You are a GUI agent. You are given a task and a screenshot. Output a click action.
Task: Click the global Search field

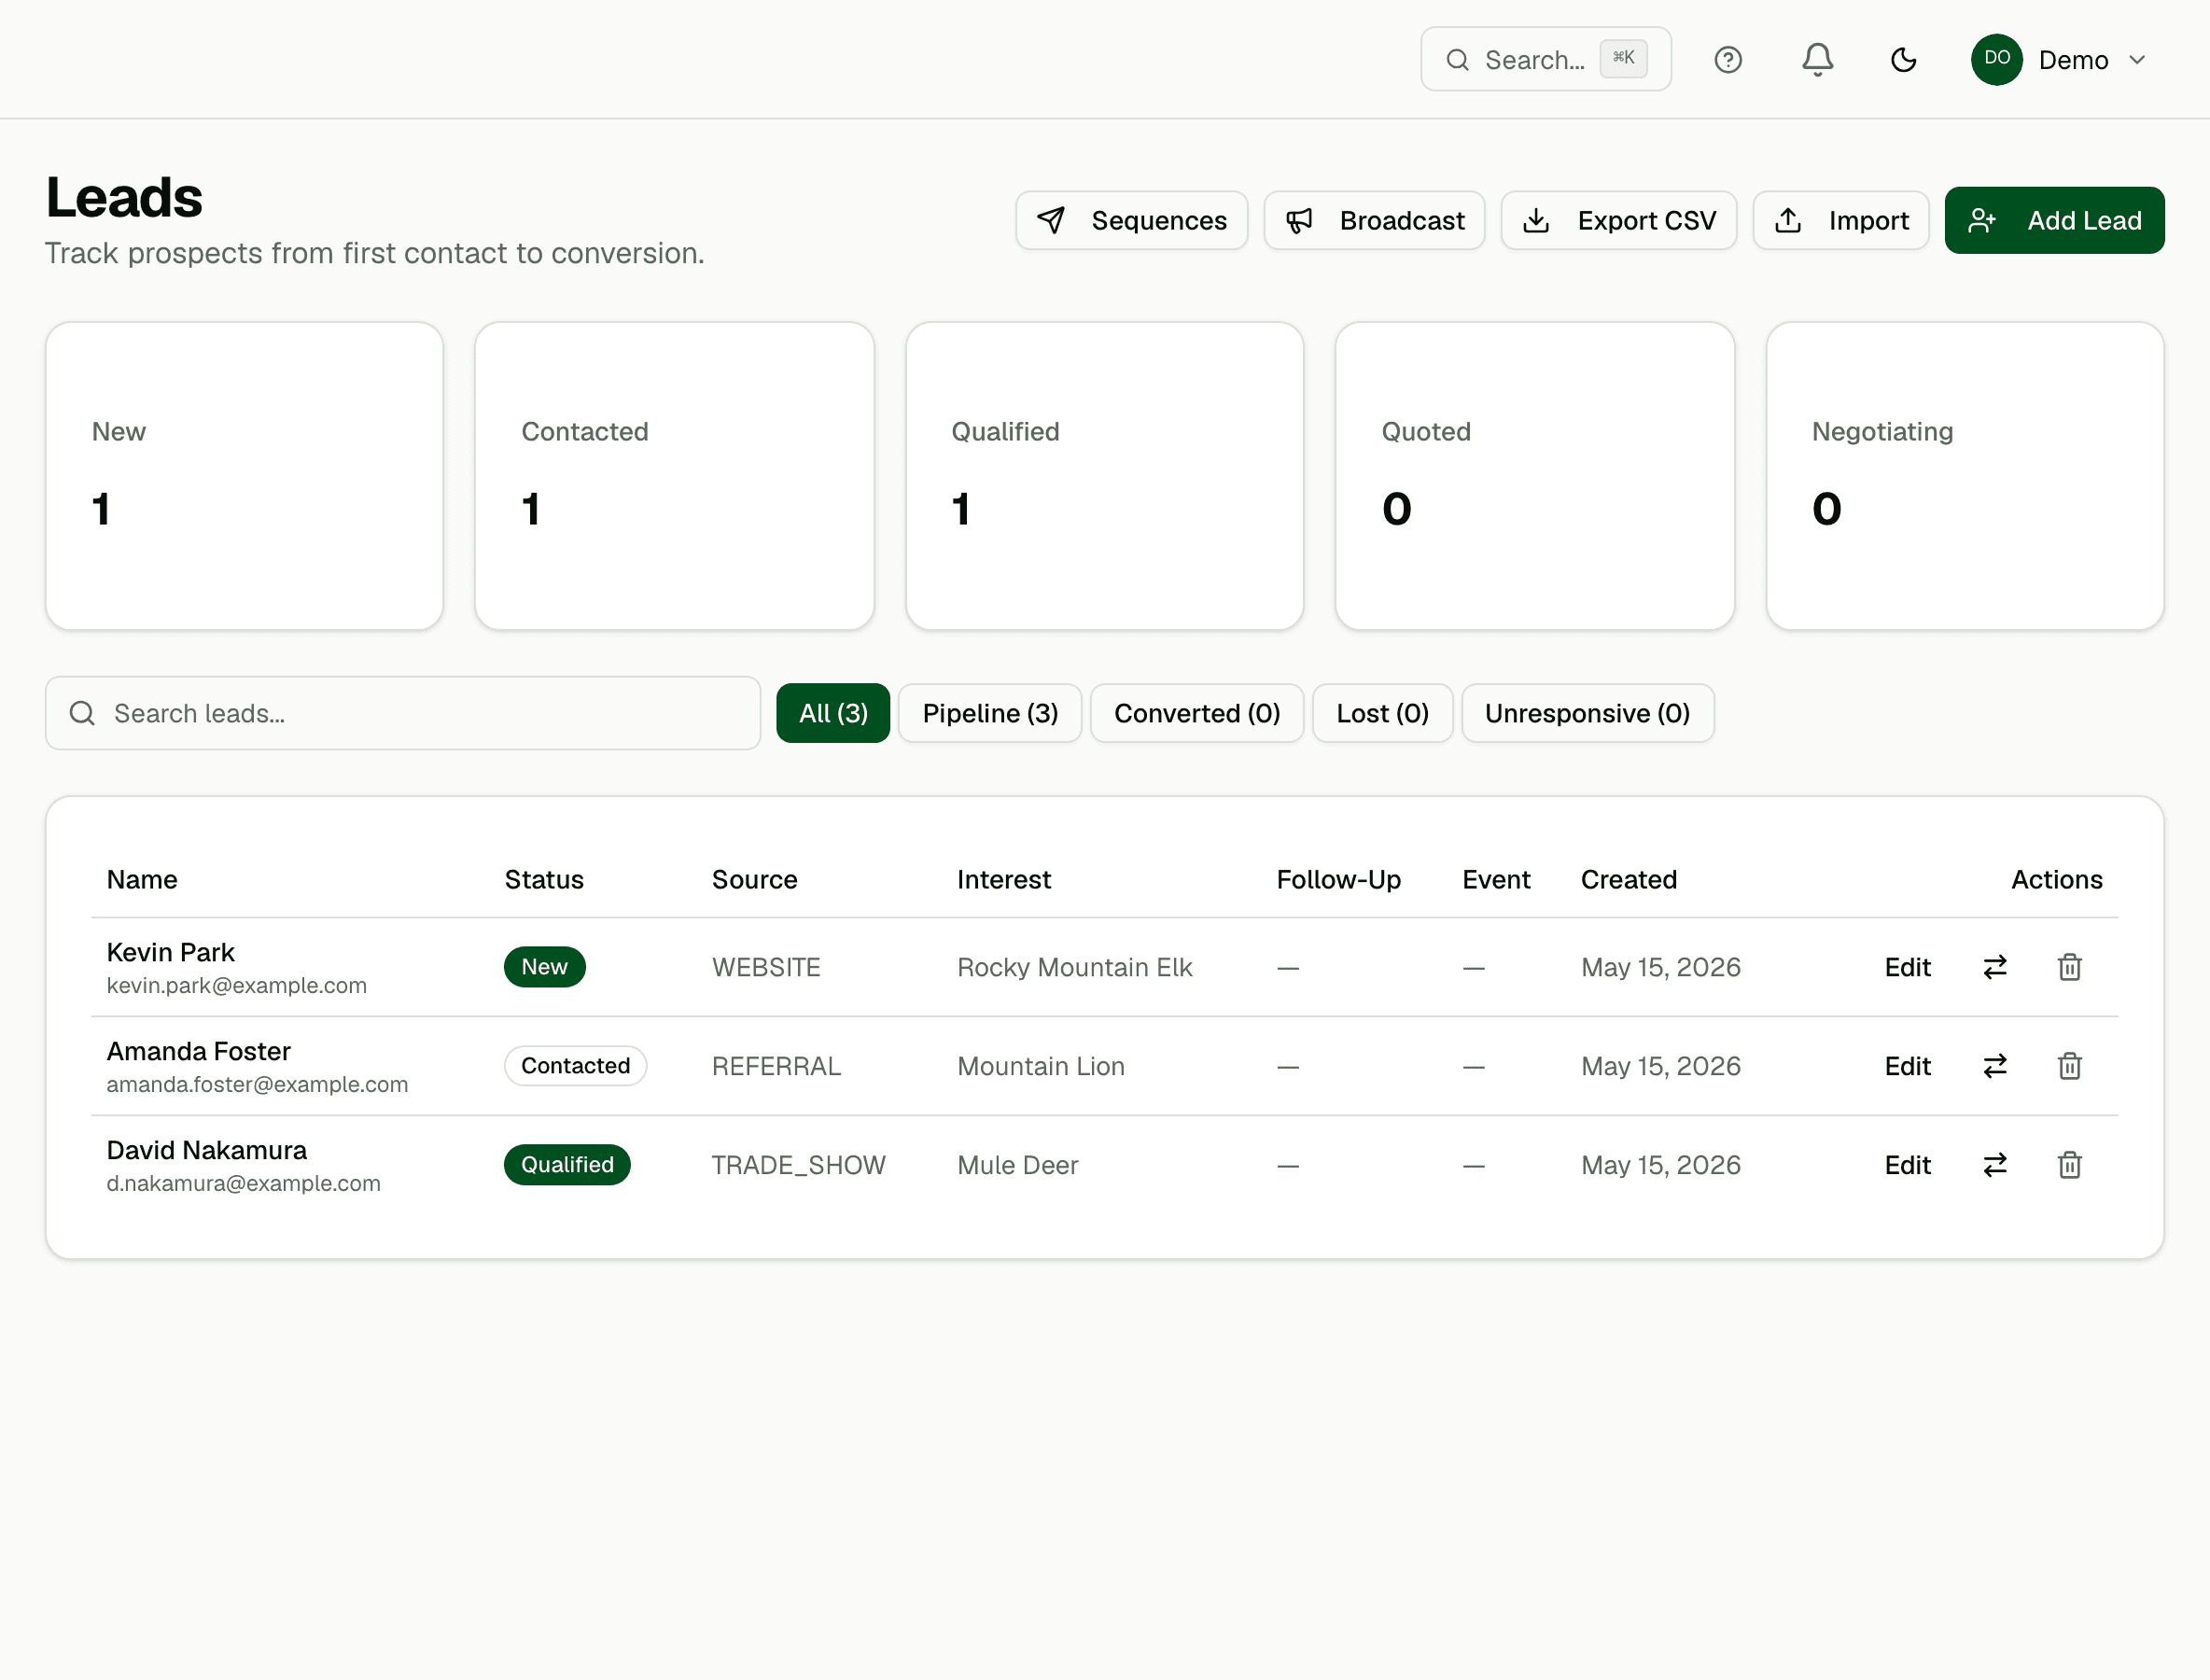[1545, 59]
